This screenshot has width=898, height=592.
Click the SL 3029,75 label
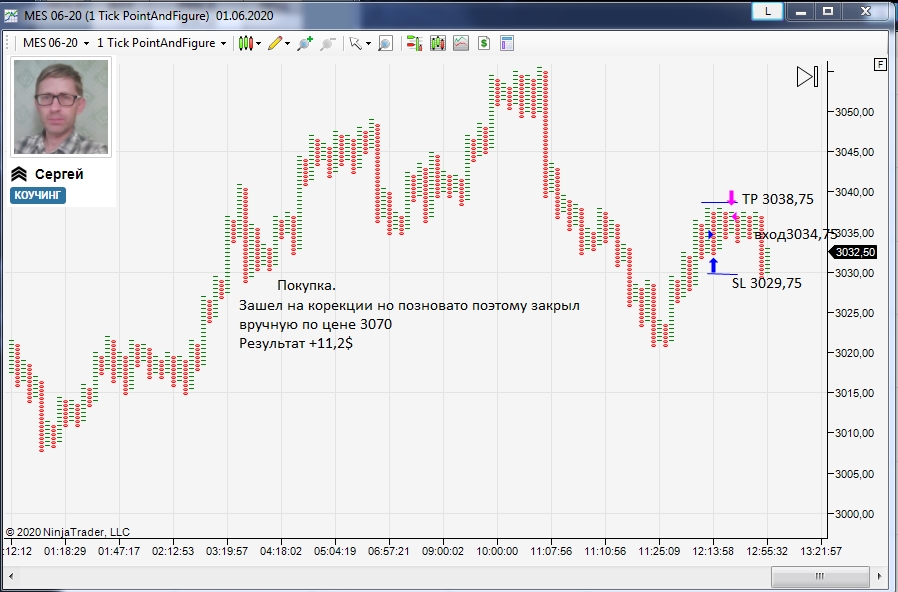click(x=767, y=283)
